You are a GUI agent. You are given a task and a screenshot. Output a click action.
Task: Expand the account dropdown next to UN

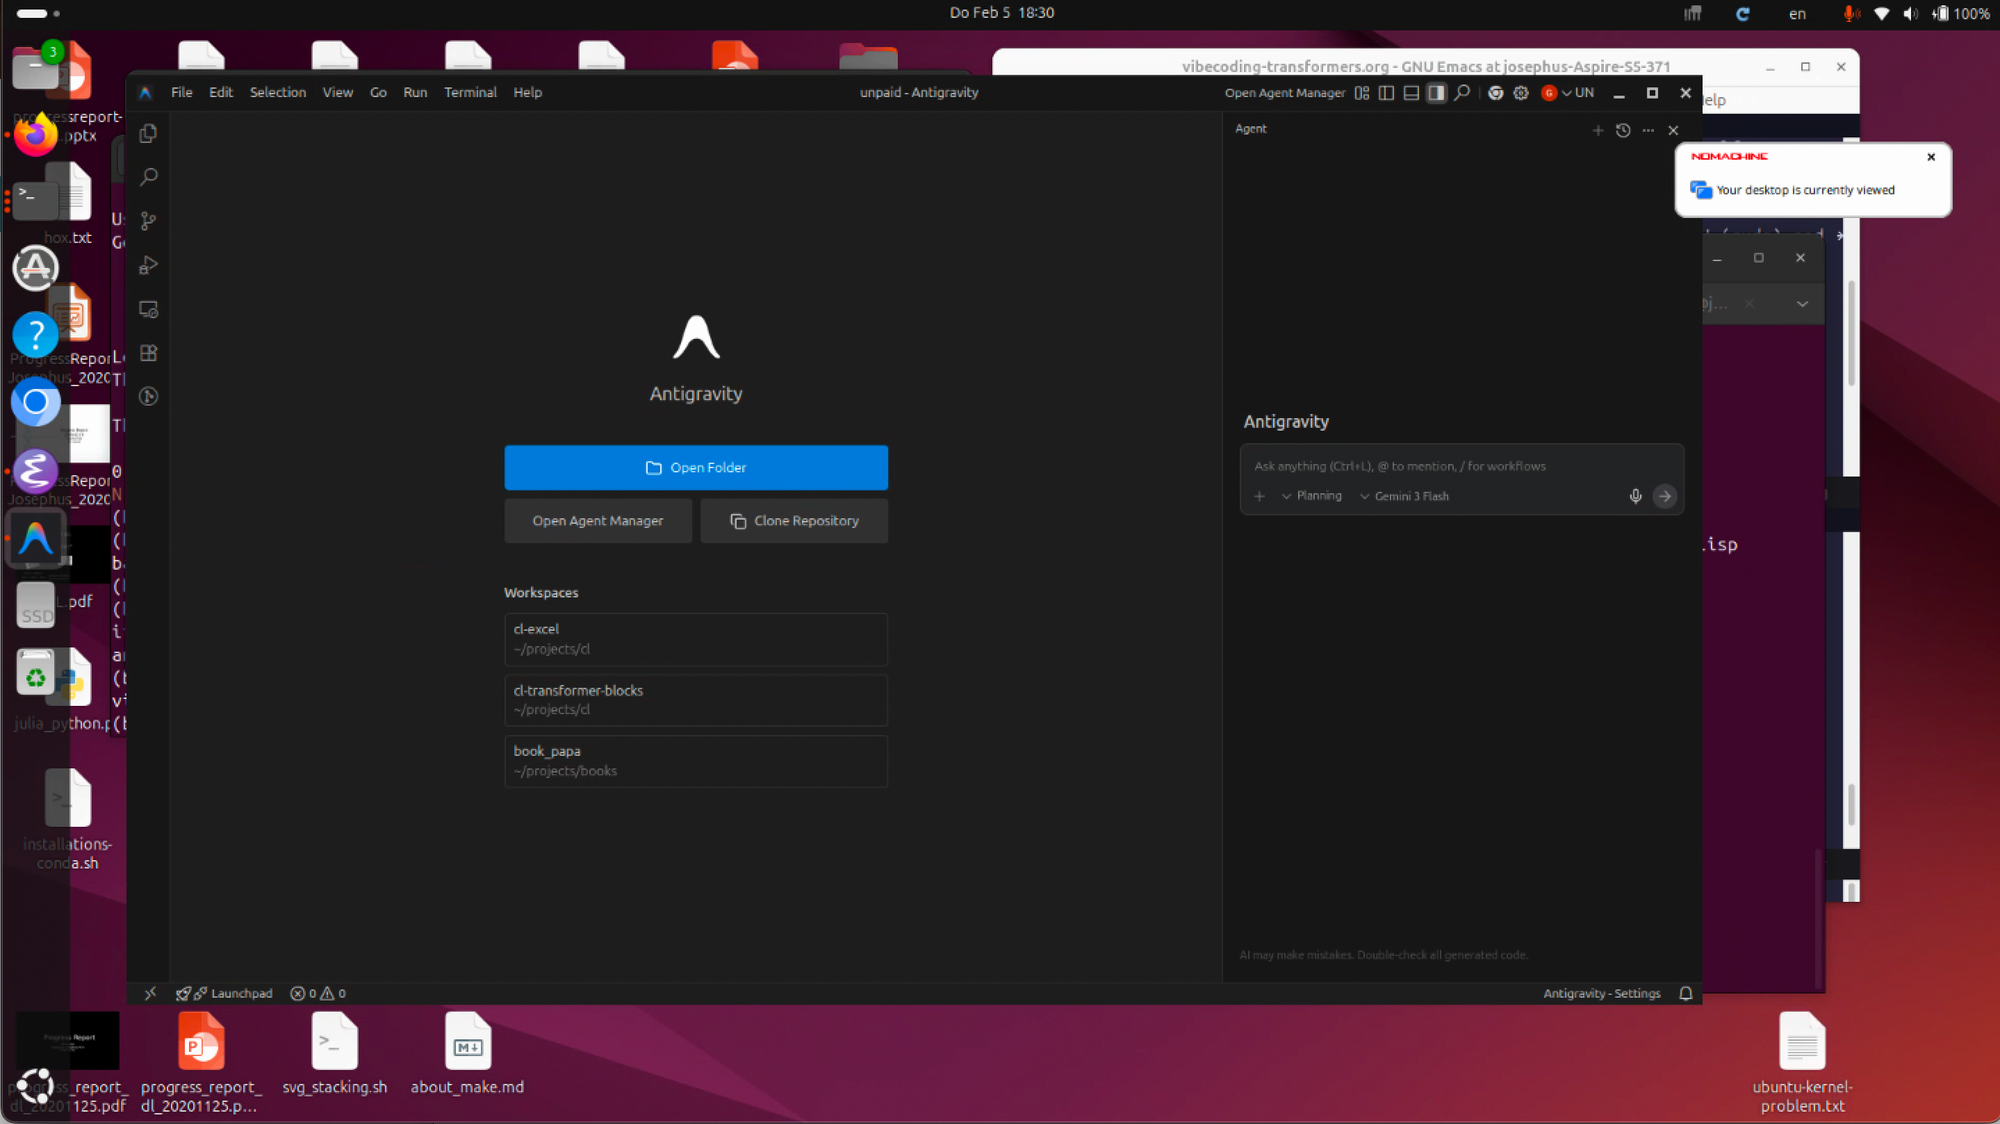[x=1566, y=92]
